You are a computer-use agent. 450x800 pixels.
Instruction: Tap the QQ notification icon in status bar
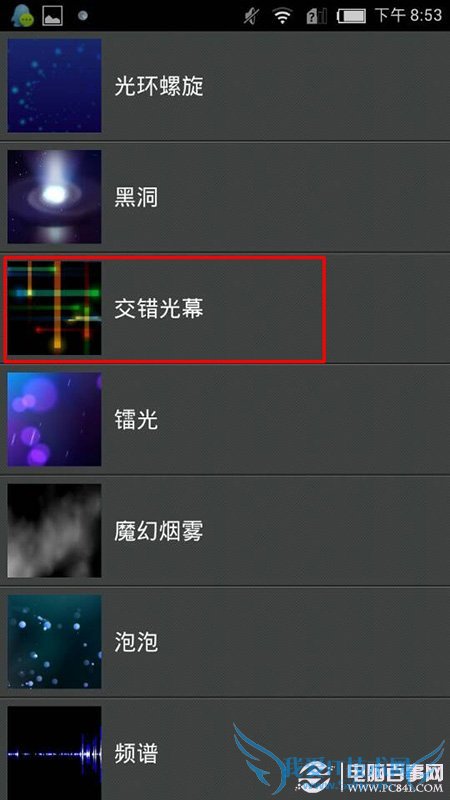point(22,15)
